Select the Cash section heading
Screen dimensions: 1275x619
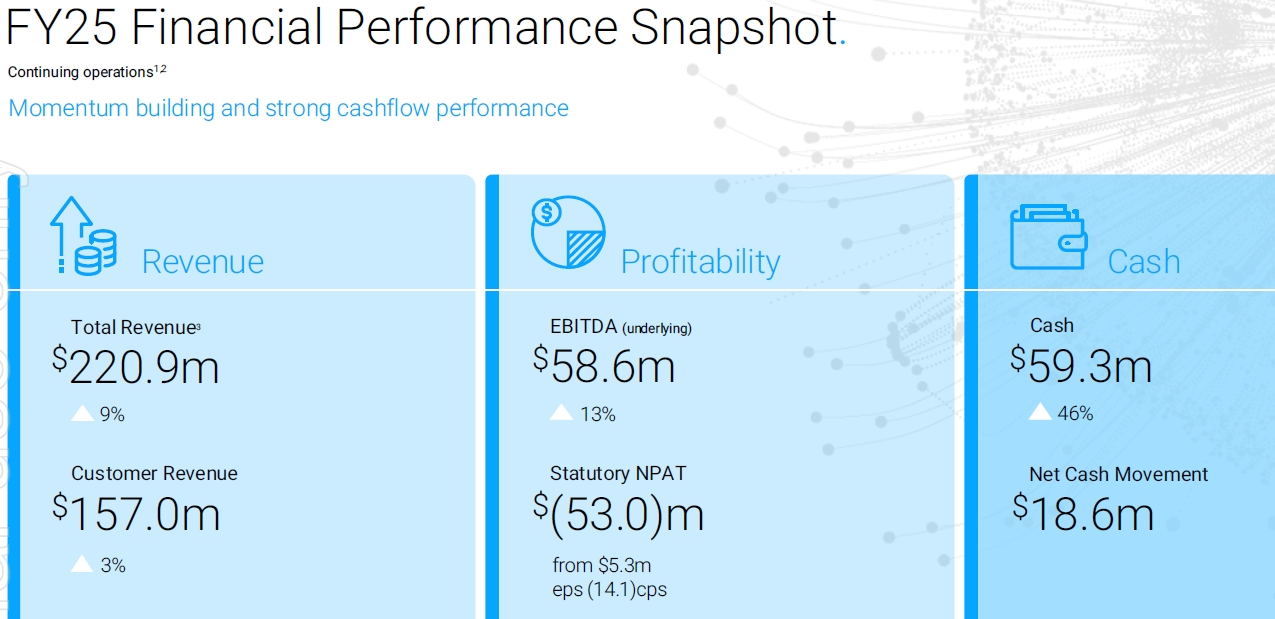(1144, 262)
